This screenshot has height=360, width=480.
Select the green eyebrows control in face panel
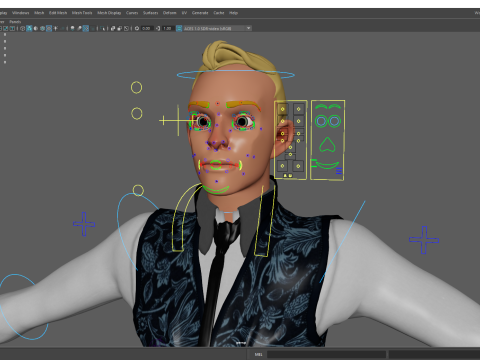[328, 107]
